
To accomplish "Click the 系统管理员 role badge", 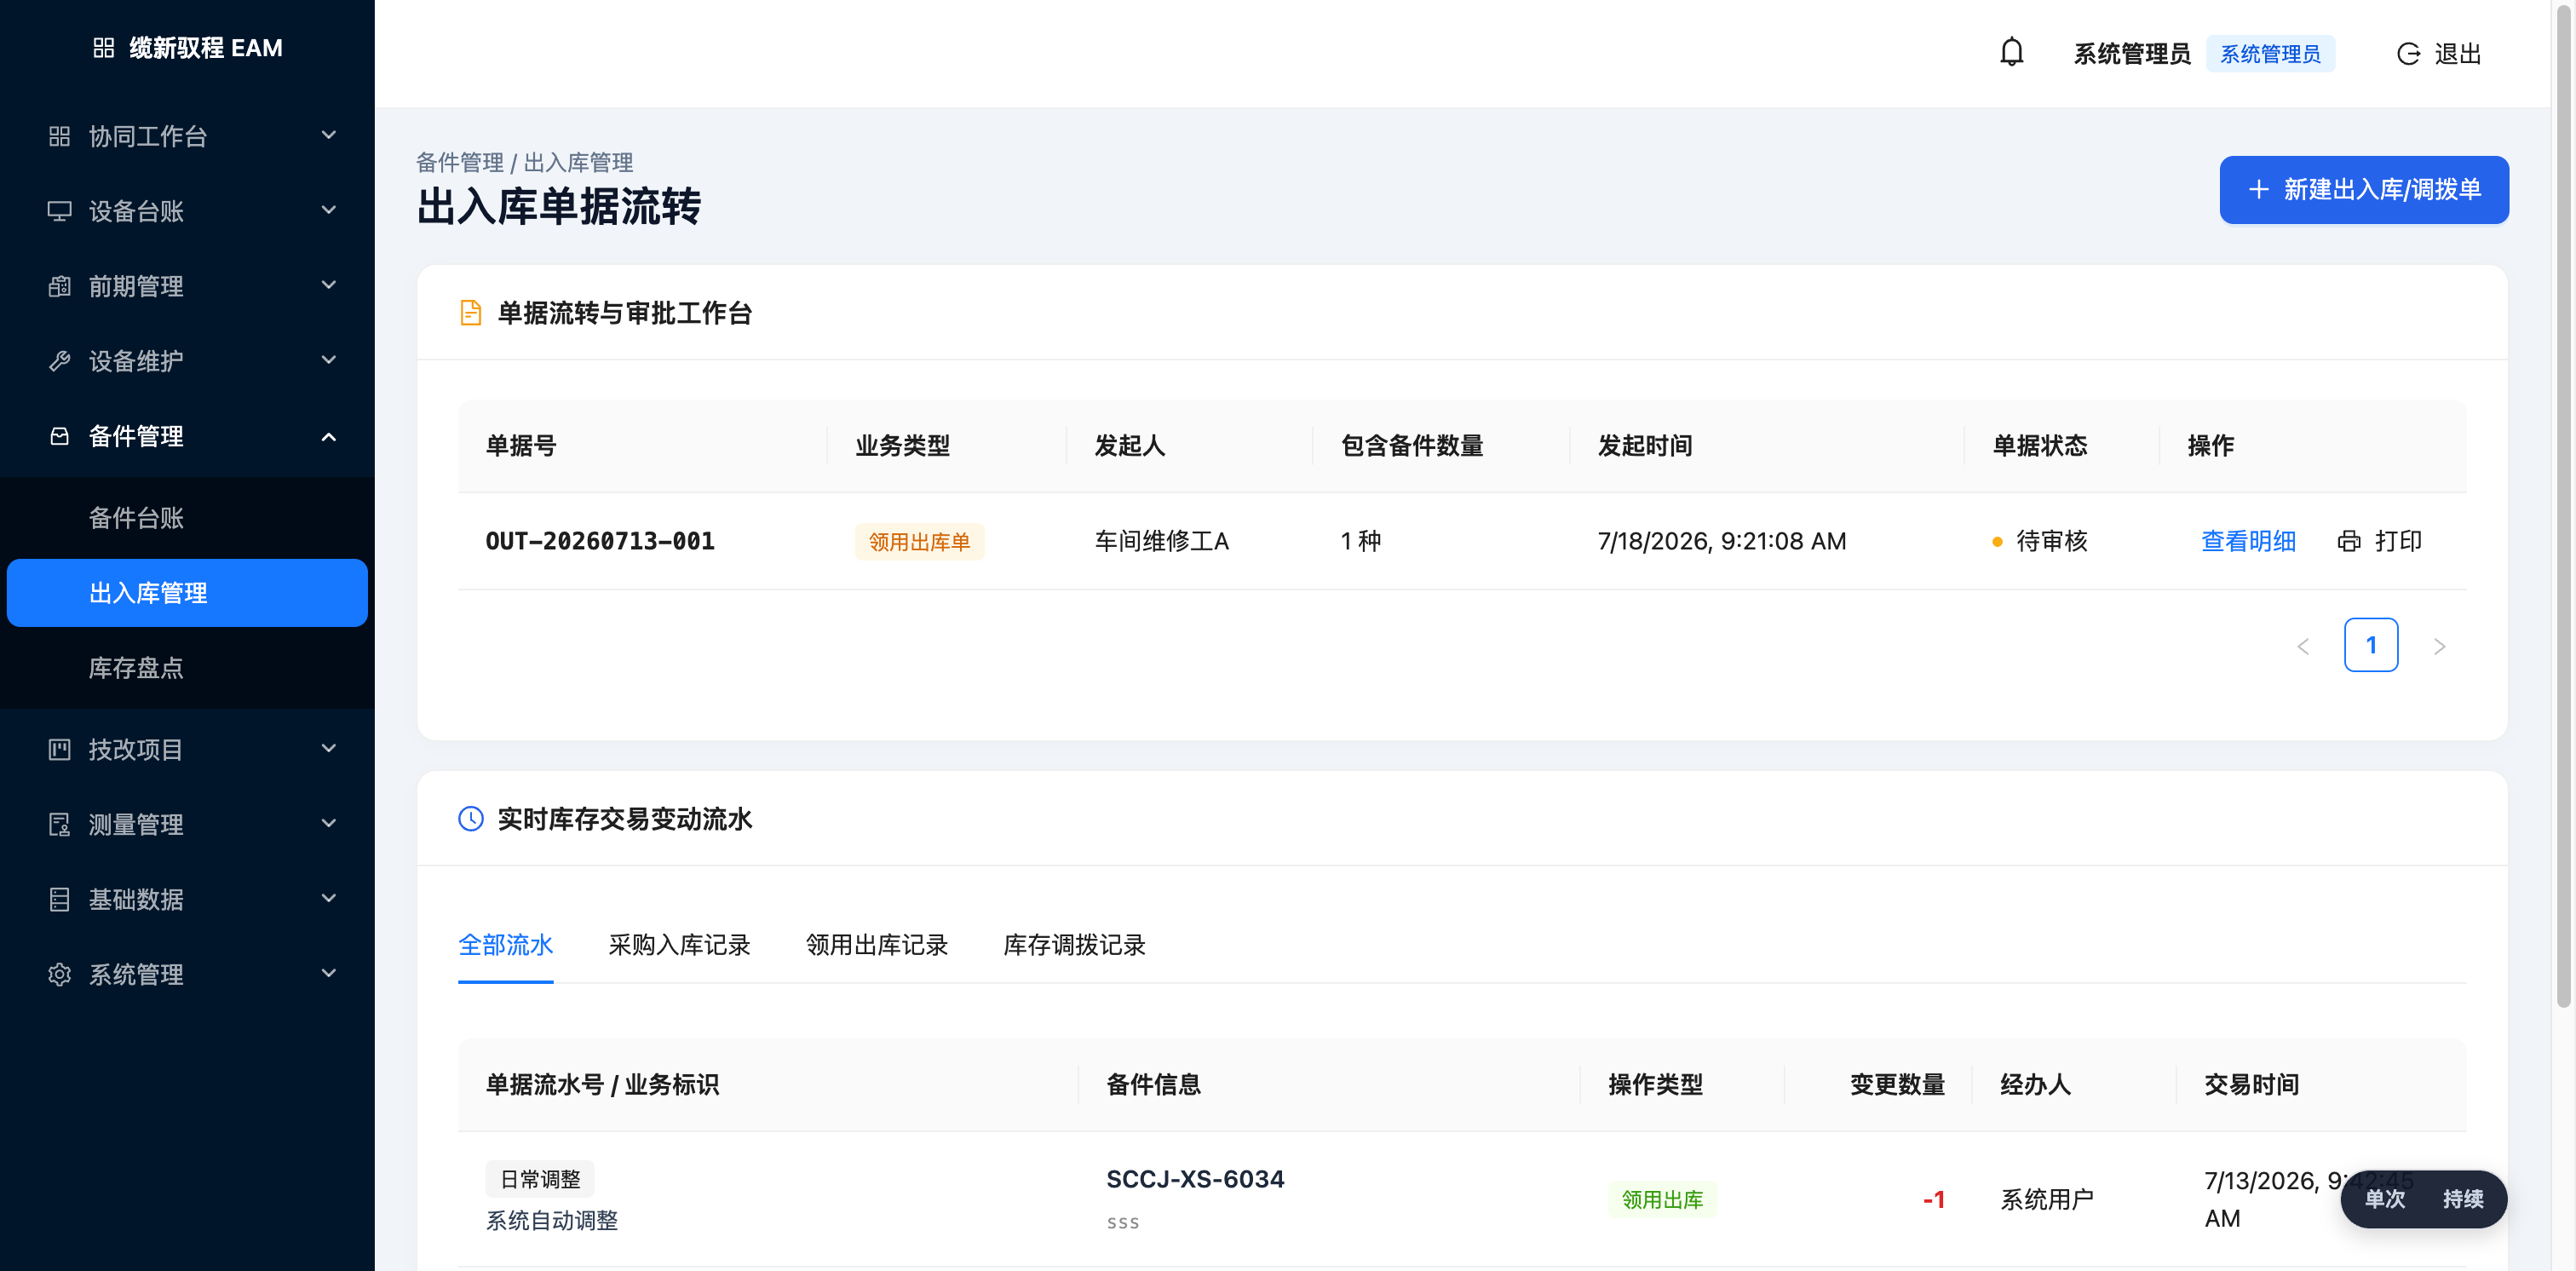I will click(x=2270, y=54).
